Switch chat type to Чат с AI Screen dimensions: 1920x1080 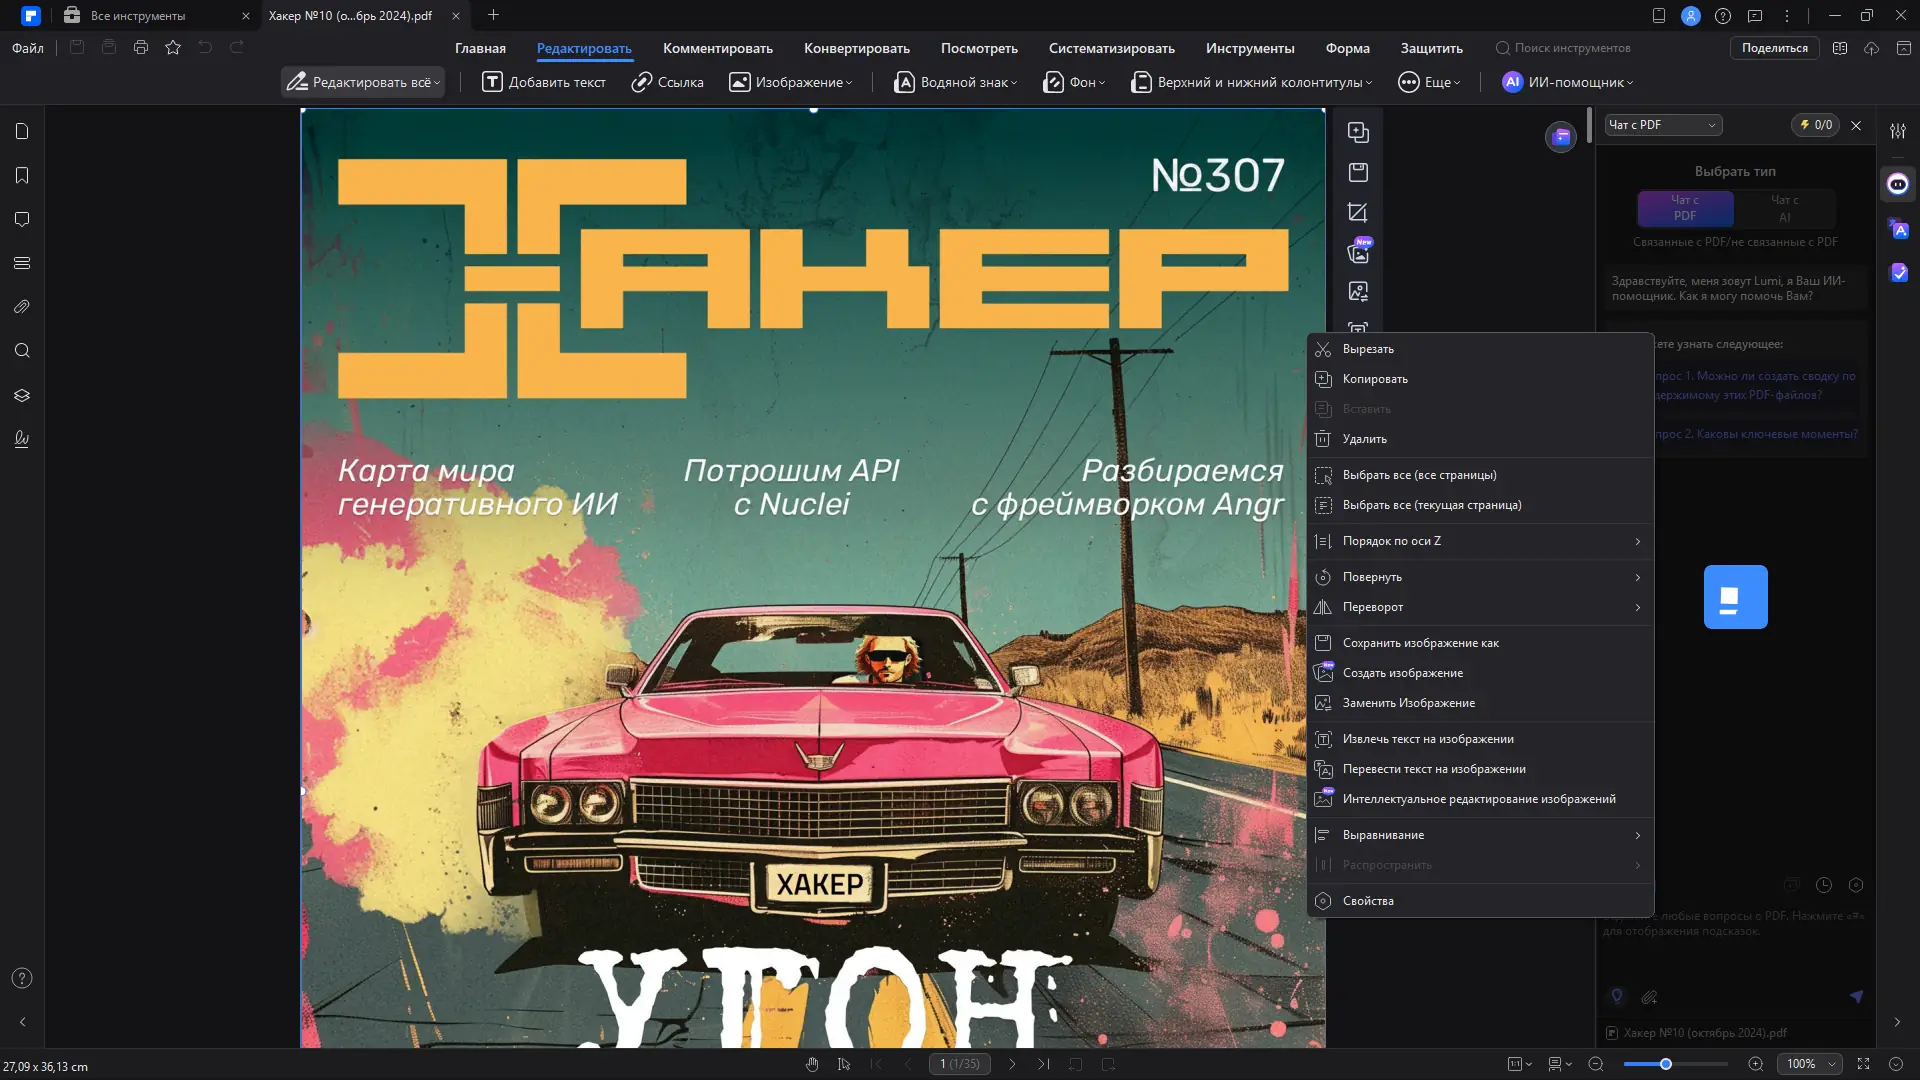pyautogui.click(x=1784, y=208)
